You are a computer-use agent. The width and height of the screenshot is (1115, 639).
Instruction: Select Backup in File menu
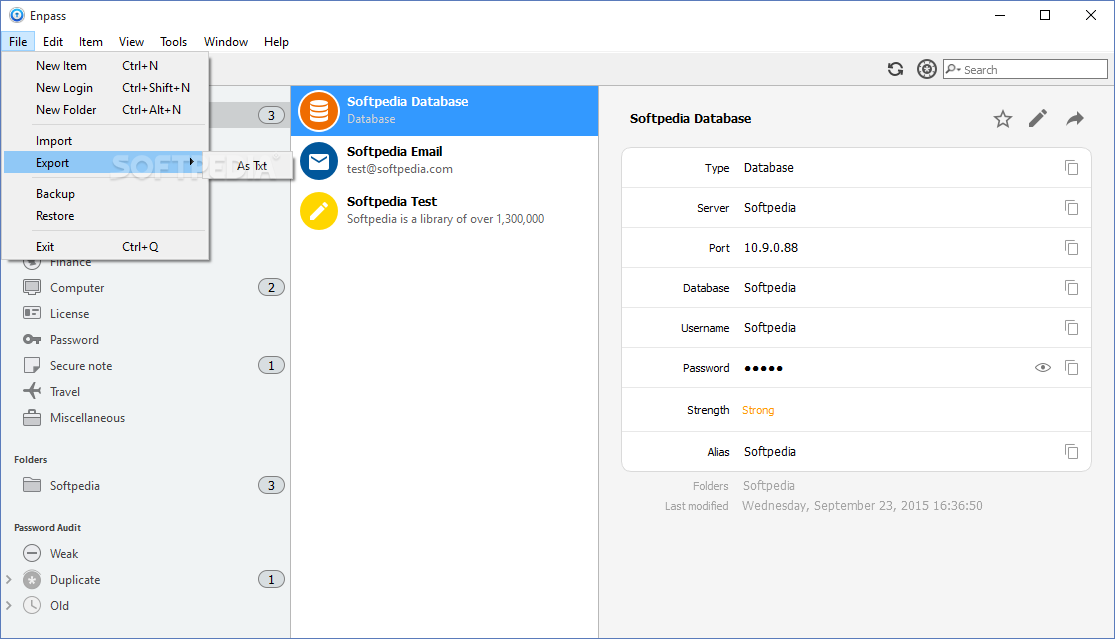(105, 193)
